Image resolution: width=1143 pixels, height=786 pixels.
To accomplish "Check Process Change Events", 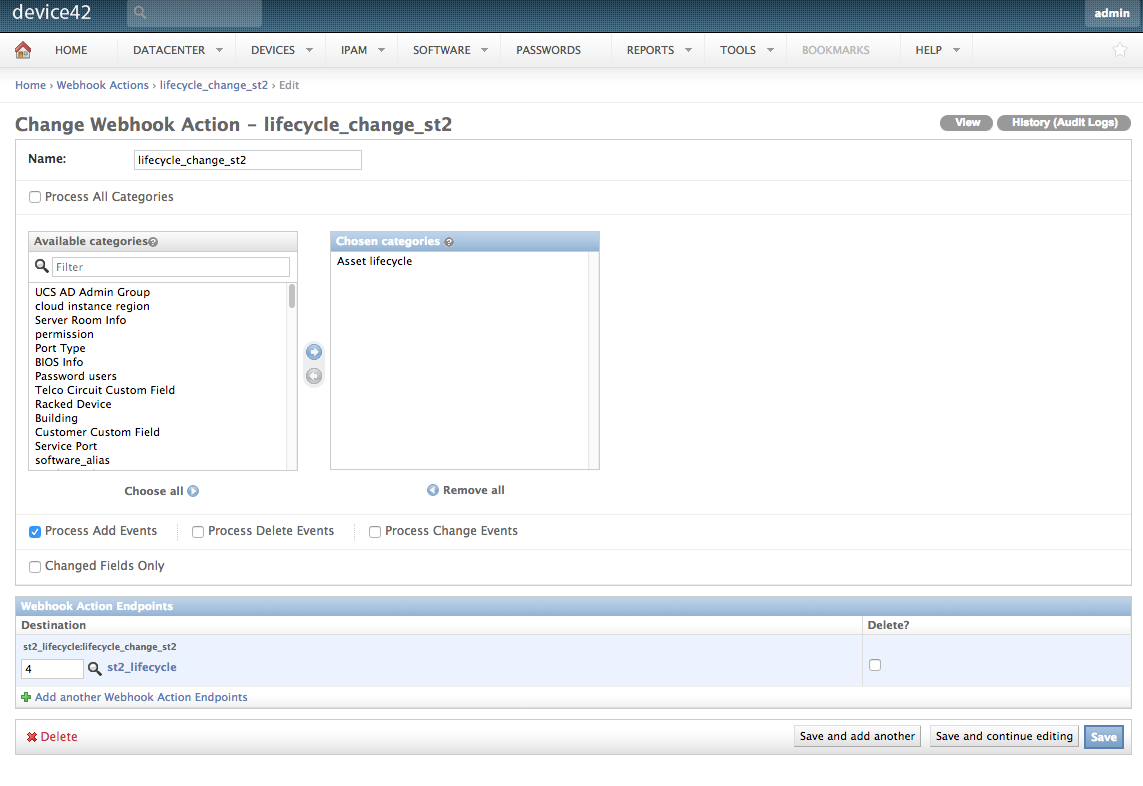I will pyautogui.click(x=375, y=532).
